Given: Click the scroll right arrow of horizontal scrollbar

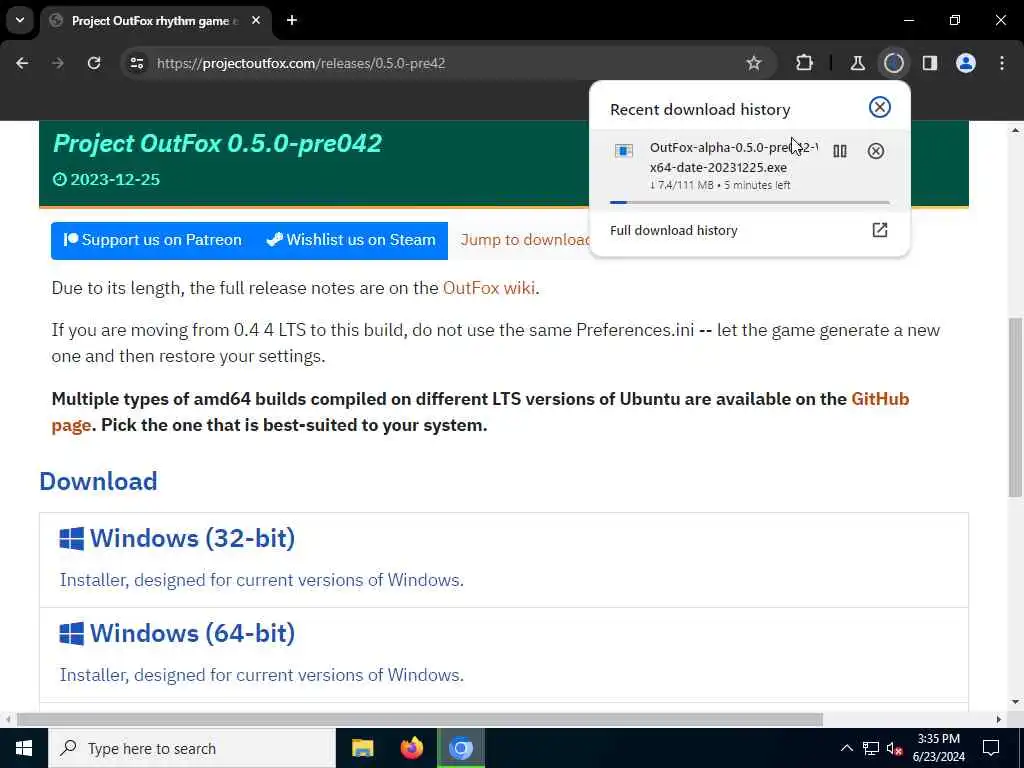Looking at the screenshot, I should [x=999, y=720].
